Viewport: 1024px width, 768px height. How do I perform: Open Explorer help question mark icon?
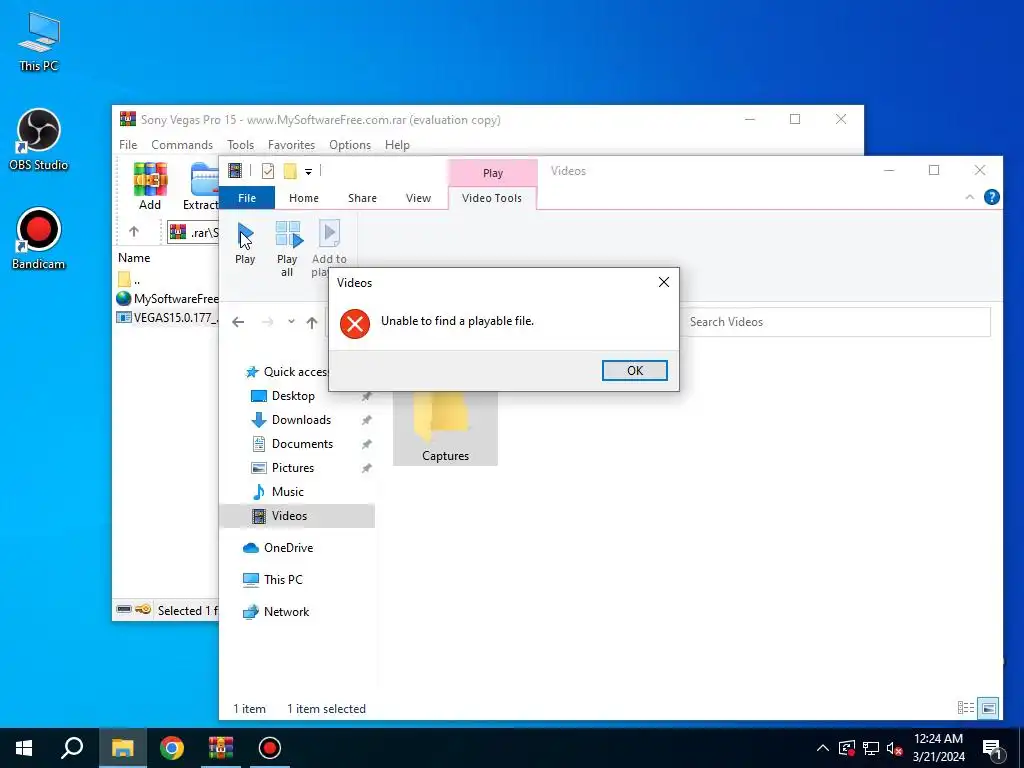pyautogui.click(x=991, y=197)
